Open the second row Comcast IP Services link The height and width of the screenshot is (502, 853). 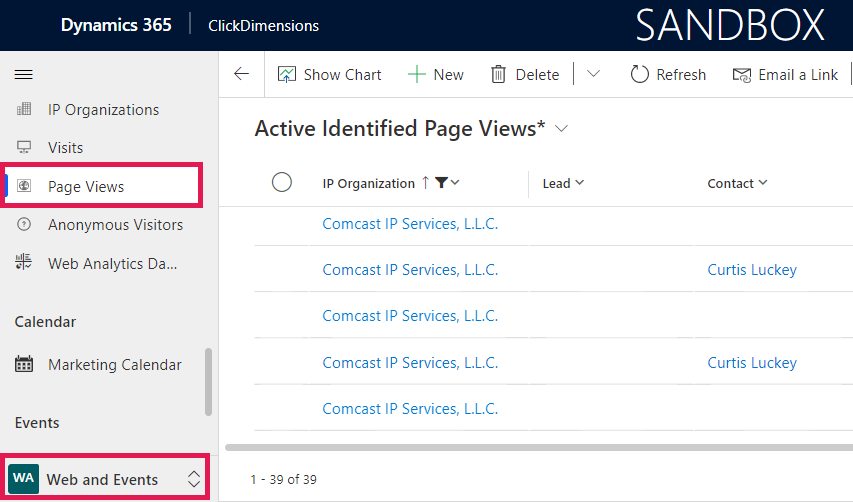410,270
